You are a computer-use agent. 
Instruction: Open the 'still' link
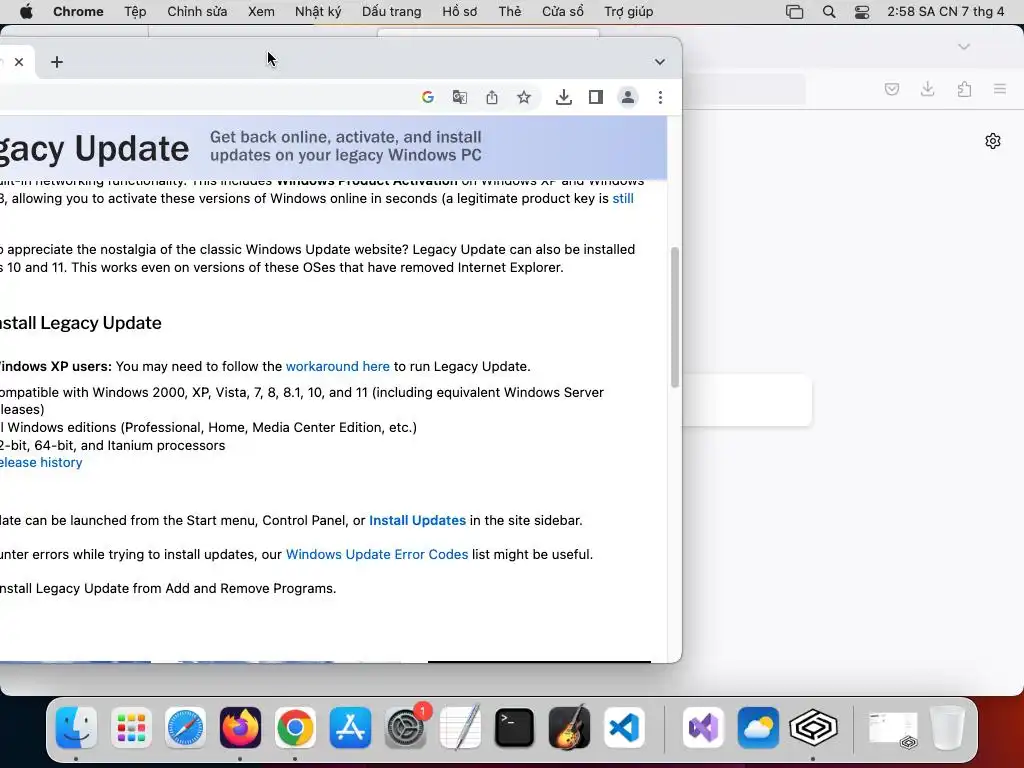pyautogui.click(x=623, y=199)
